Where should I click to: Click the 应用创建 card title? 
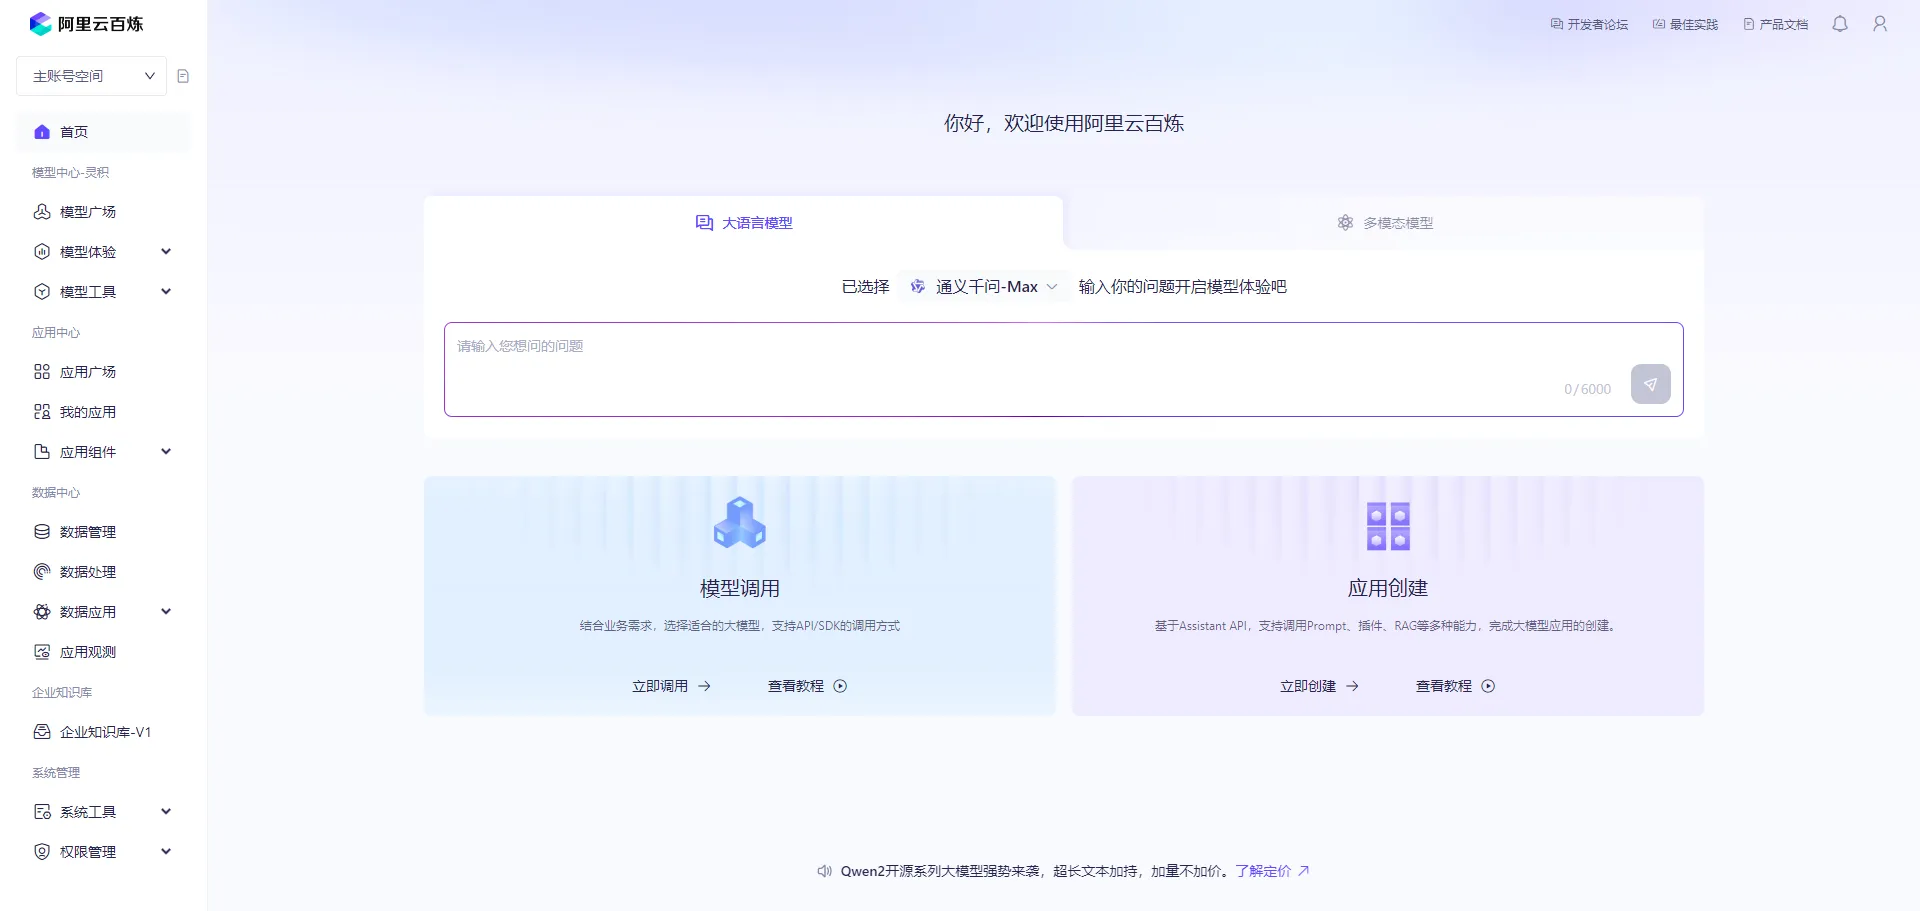[1388, 589]
